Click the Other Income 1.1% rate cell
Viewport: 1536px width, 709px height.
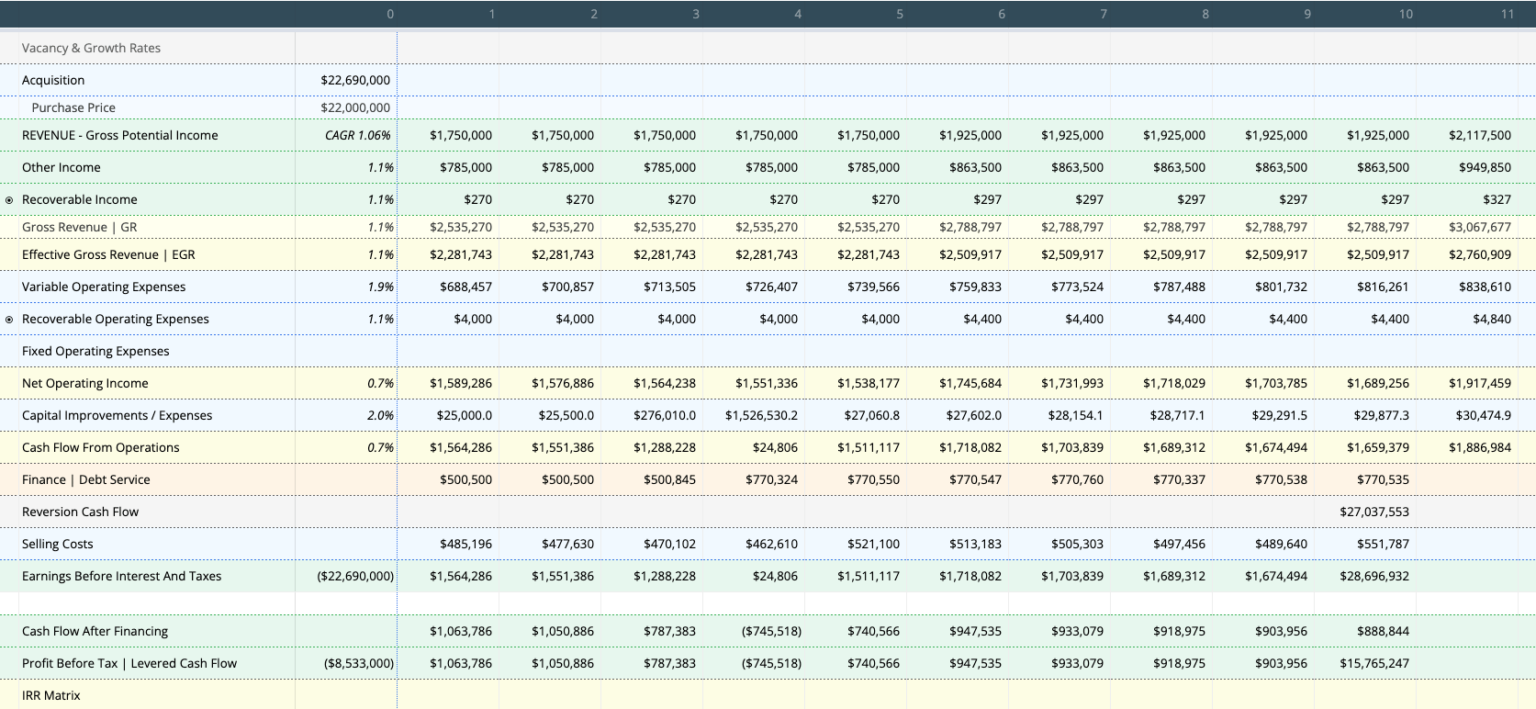[383, 167]
